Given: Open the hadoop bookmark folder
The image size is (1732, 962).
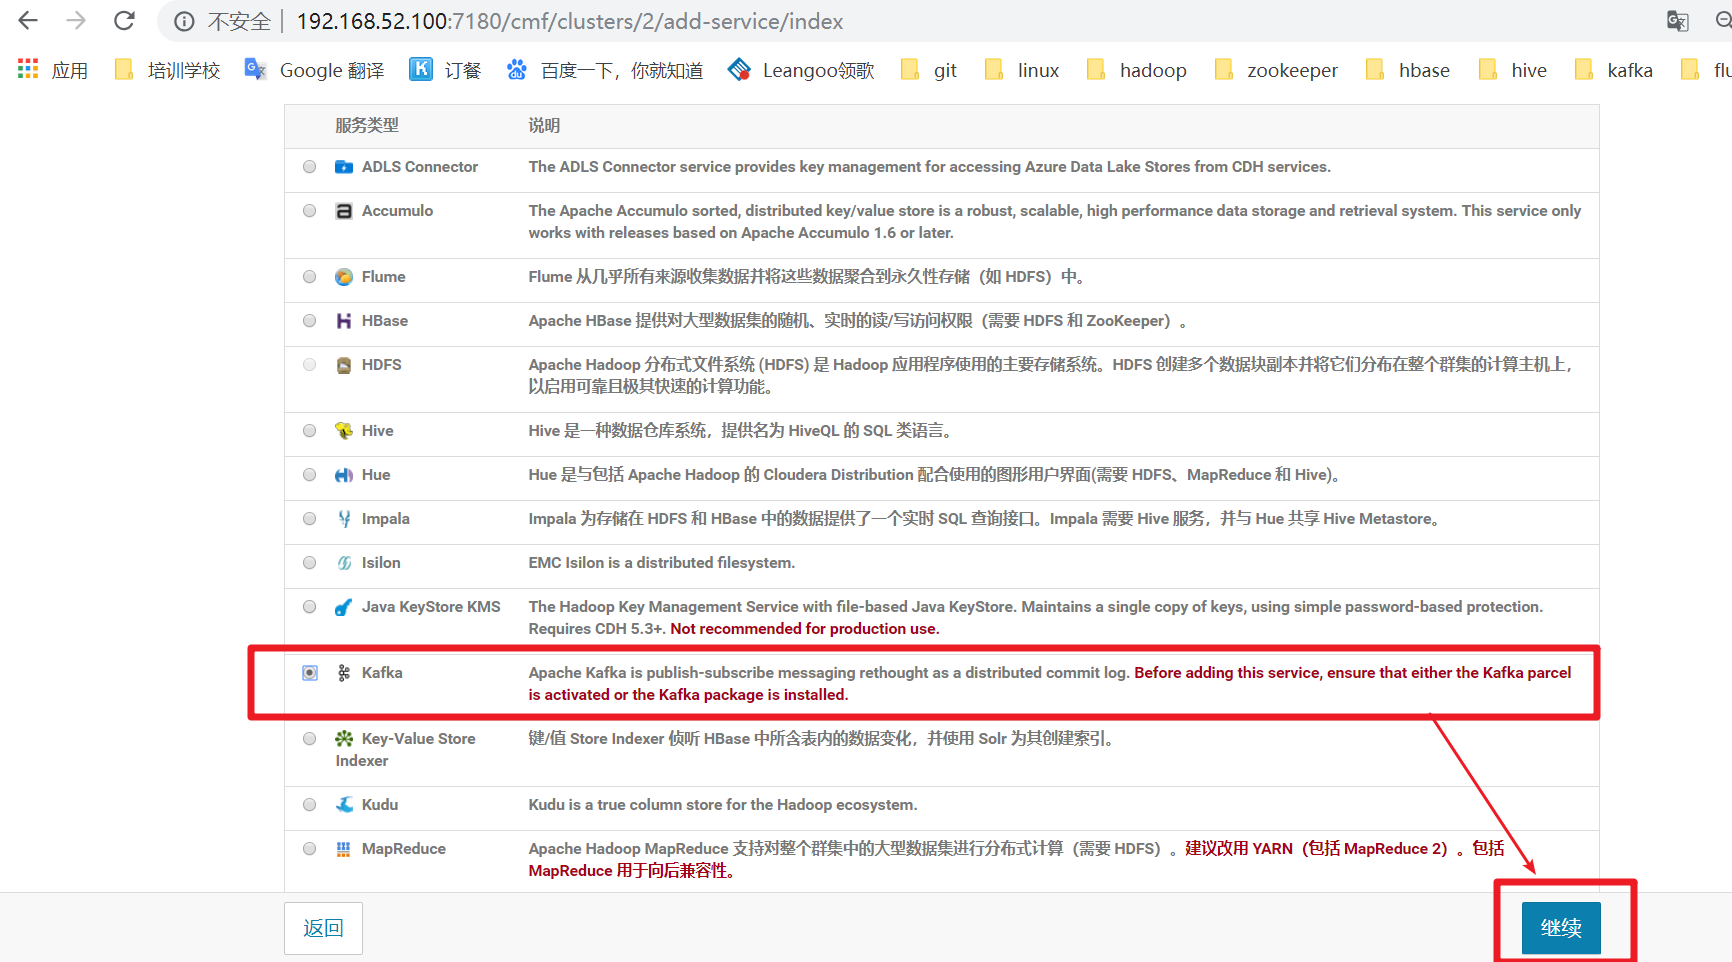Looking at the screenshot, I should point(1137,70).
